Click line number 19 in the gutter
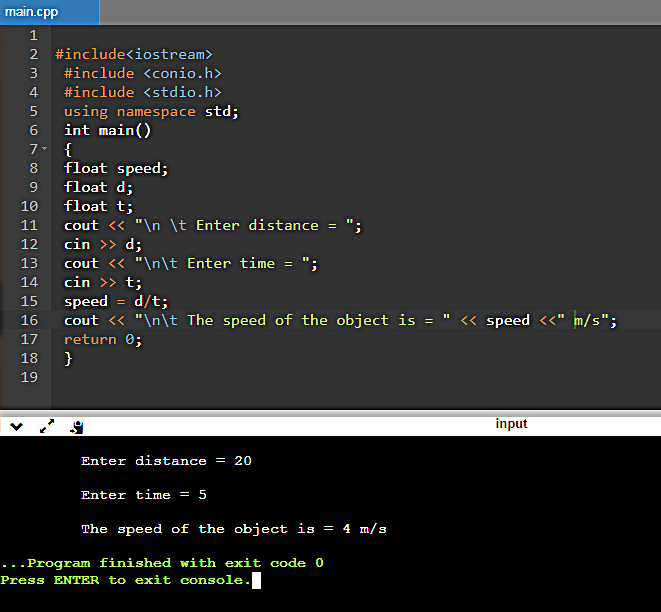This screenshot has height=612, width=661. tap(29, 377)
